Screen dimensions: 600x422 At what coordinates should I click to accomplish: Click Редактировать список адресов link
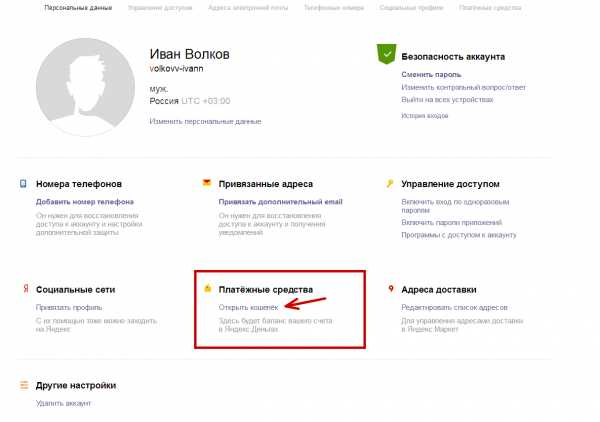click(454, 307)
